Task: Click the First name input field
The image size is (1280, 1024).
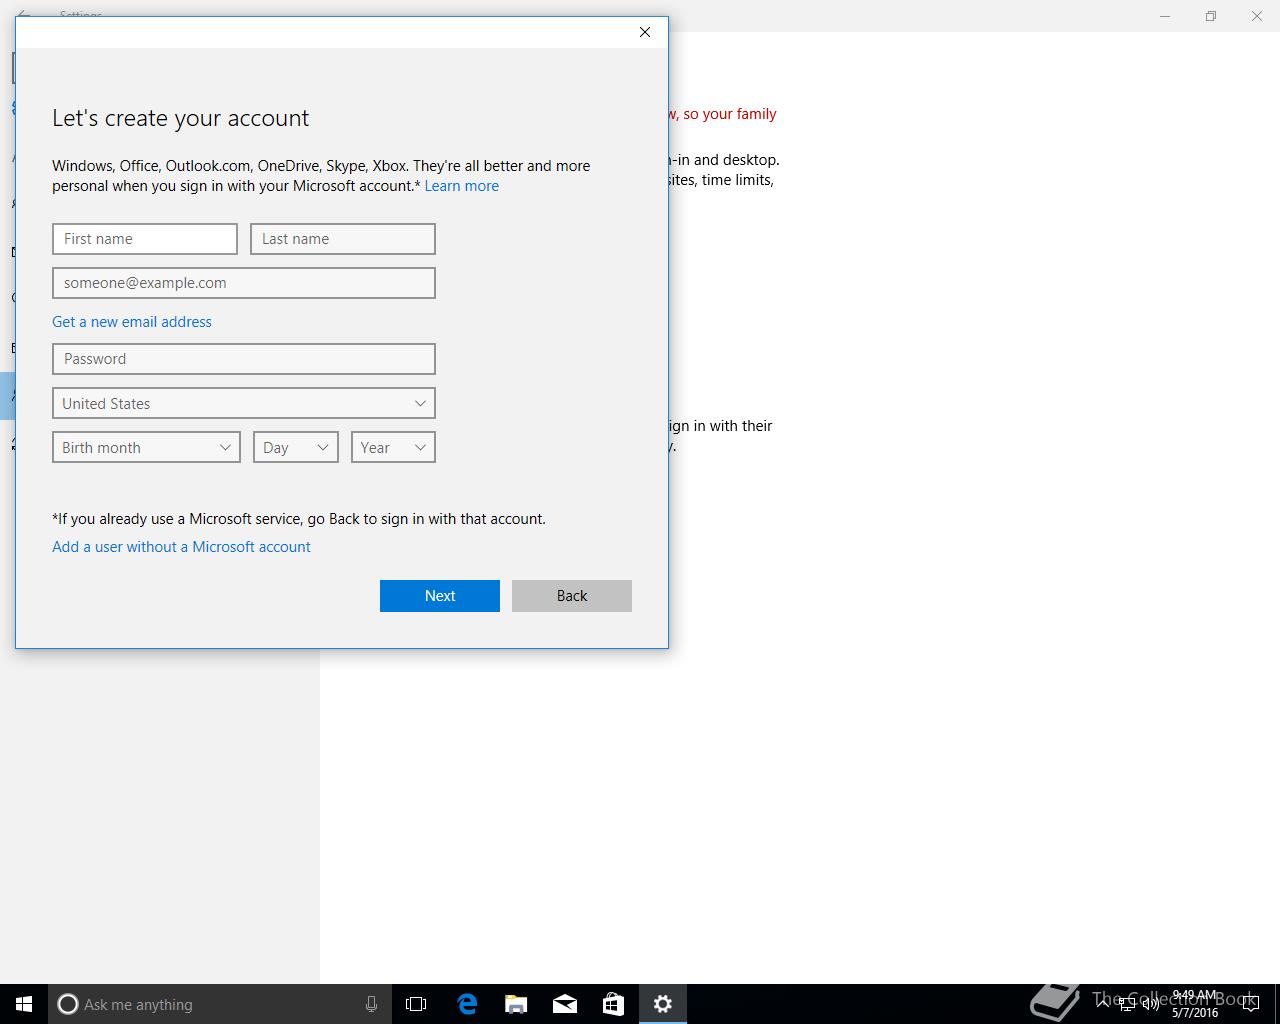Action: click(x=145, y=239)
